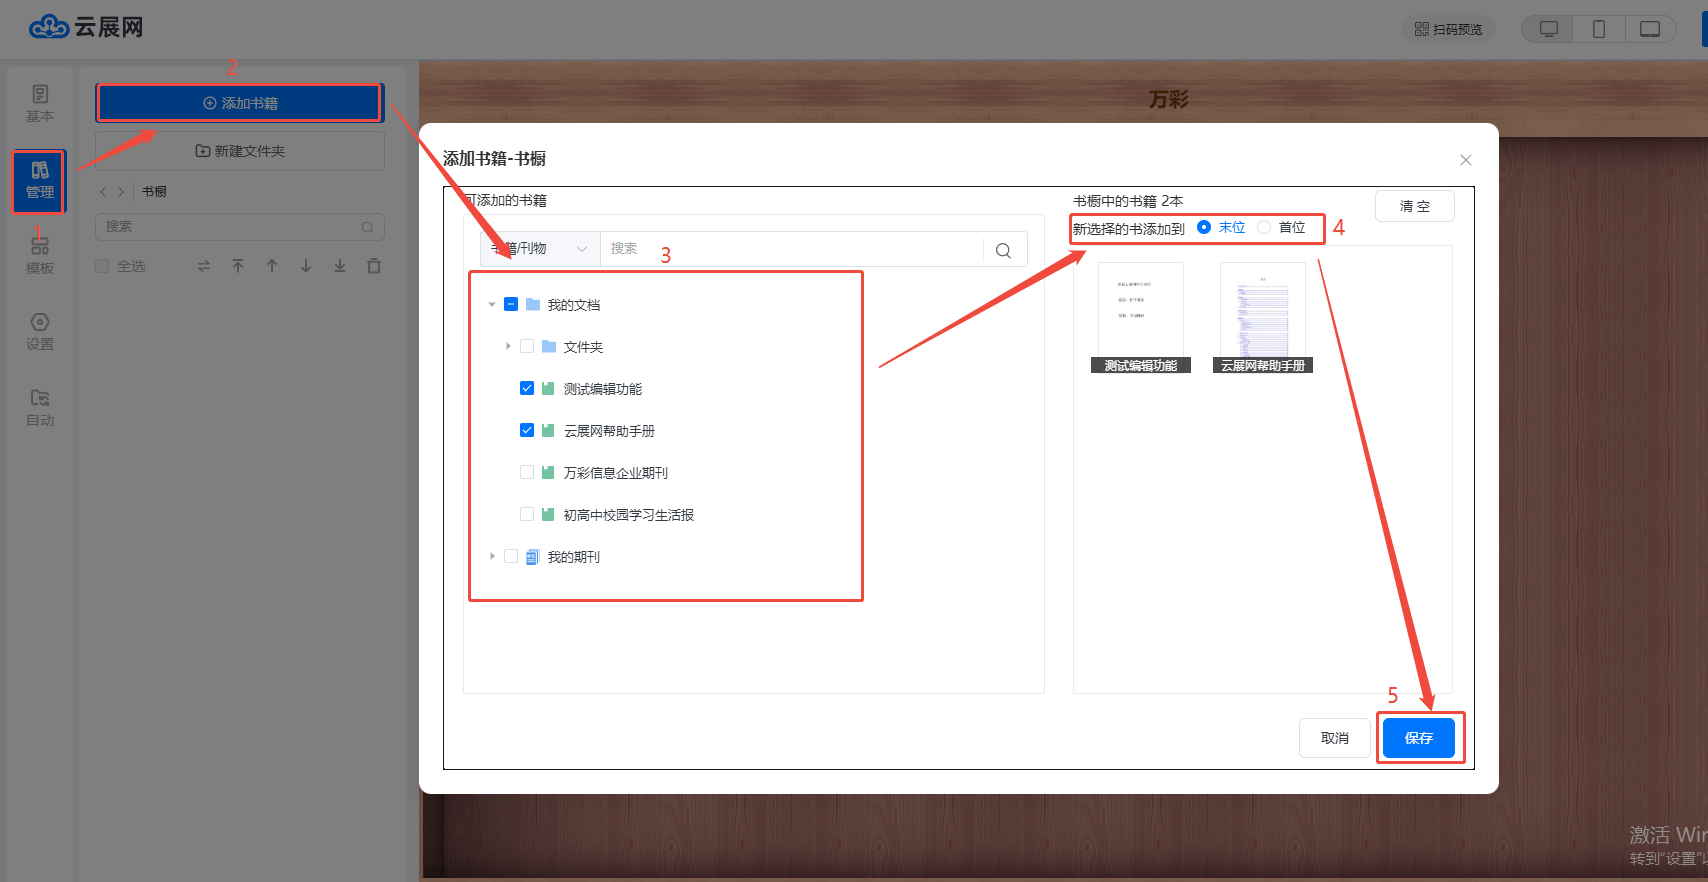Click the move-to-top arrow icon
Viewport: 1708px width, 882px height.
(x=238, y=266)
